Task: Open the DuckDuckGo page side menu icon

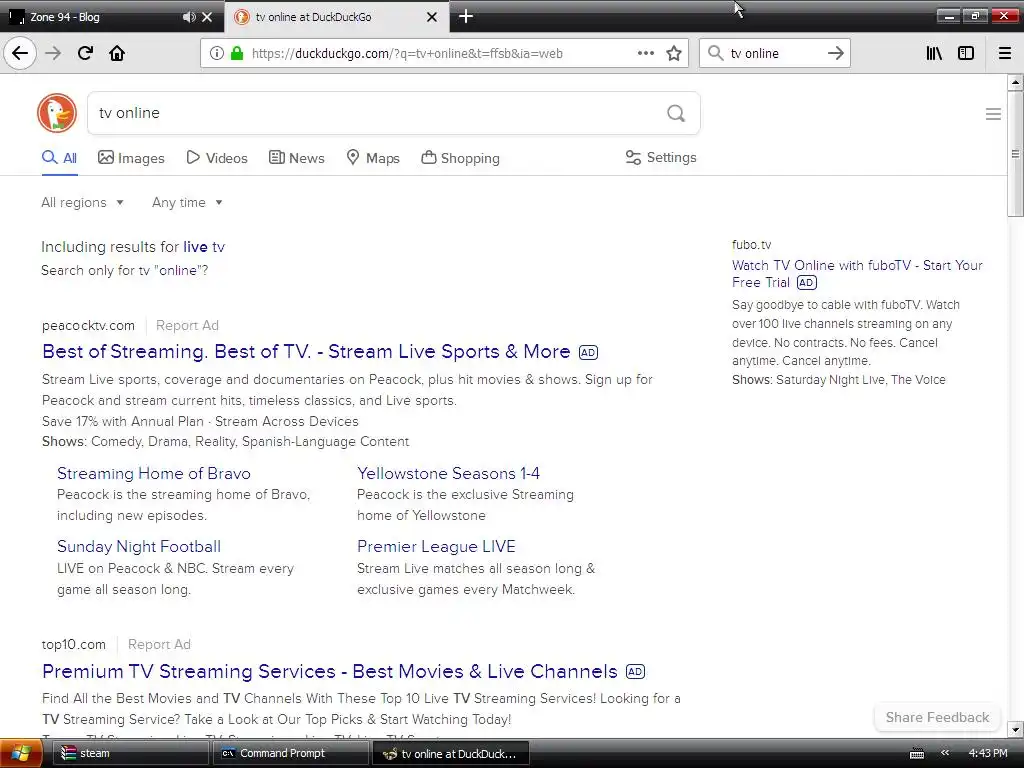Action: click(993, 114)
